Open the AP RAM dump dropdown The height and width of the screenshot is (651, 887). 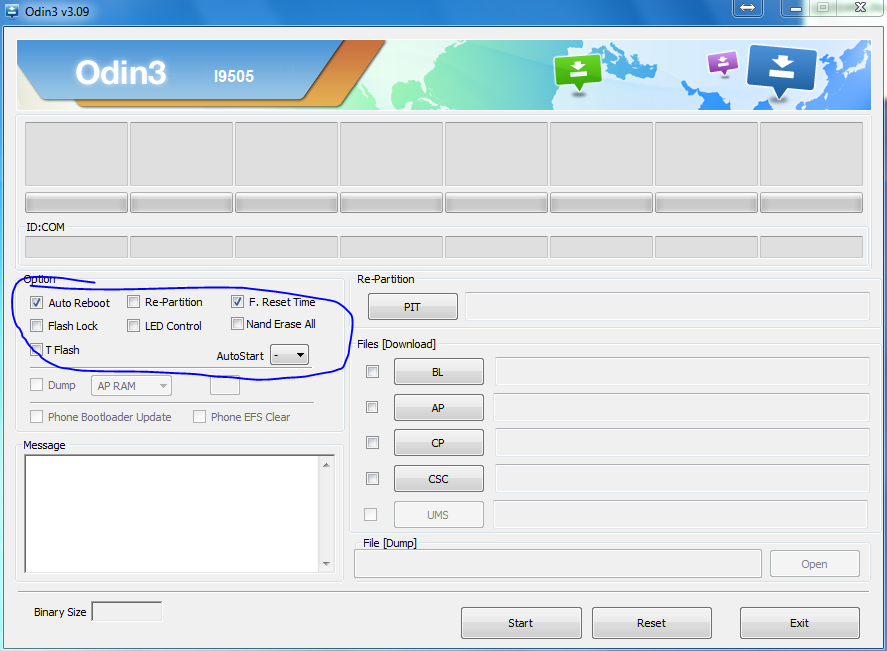click(131, 386)
